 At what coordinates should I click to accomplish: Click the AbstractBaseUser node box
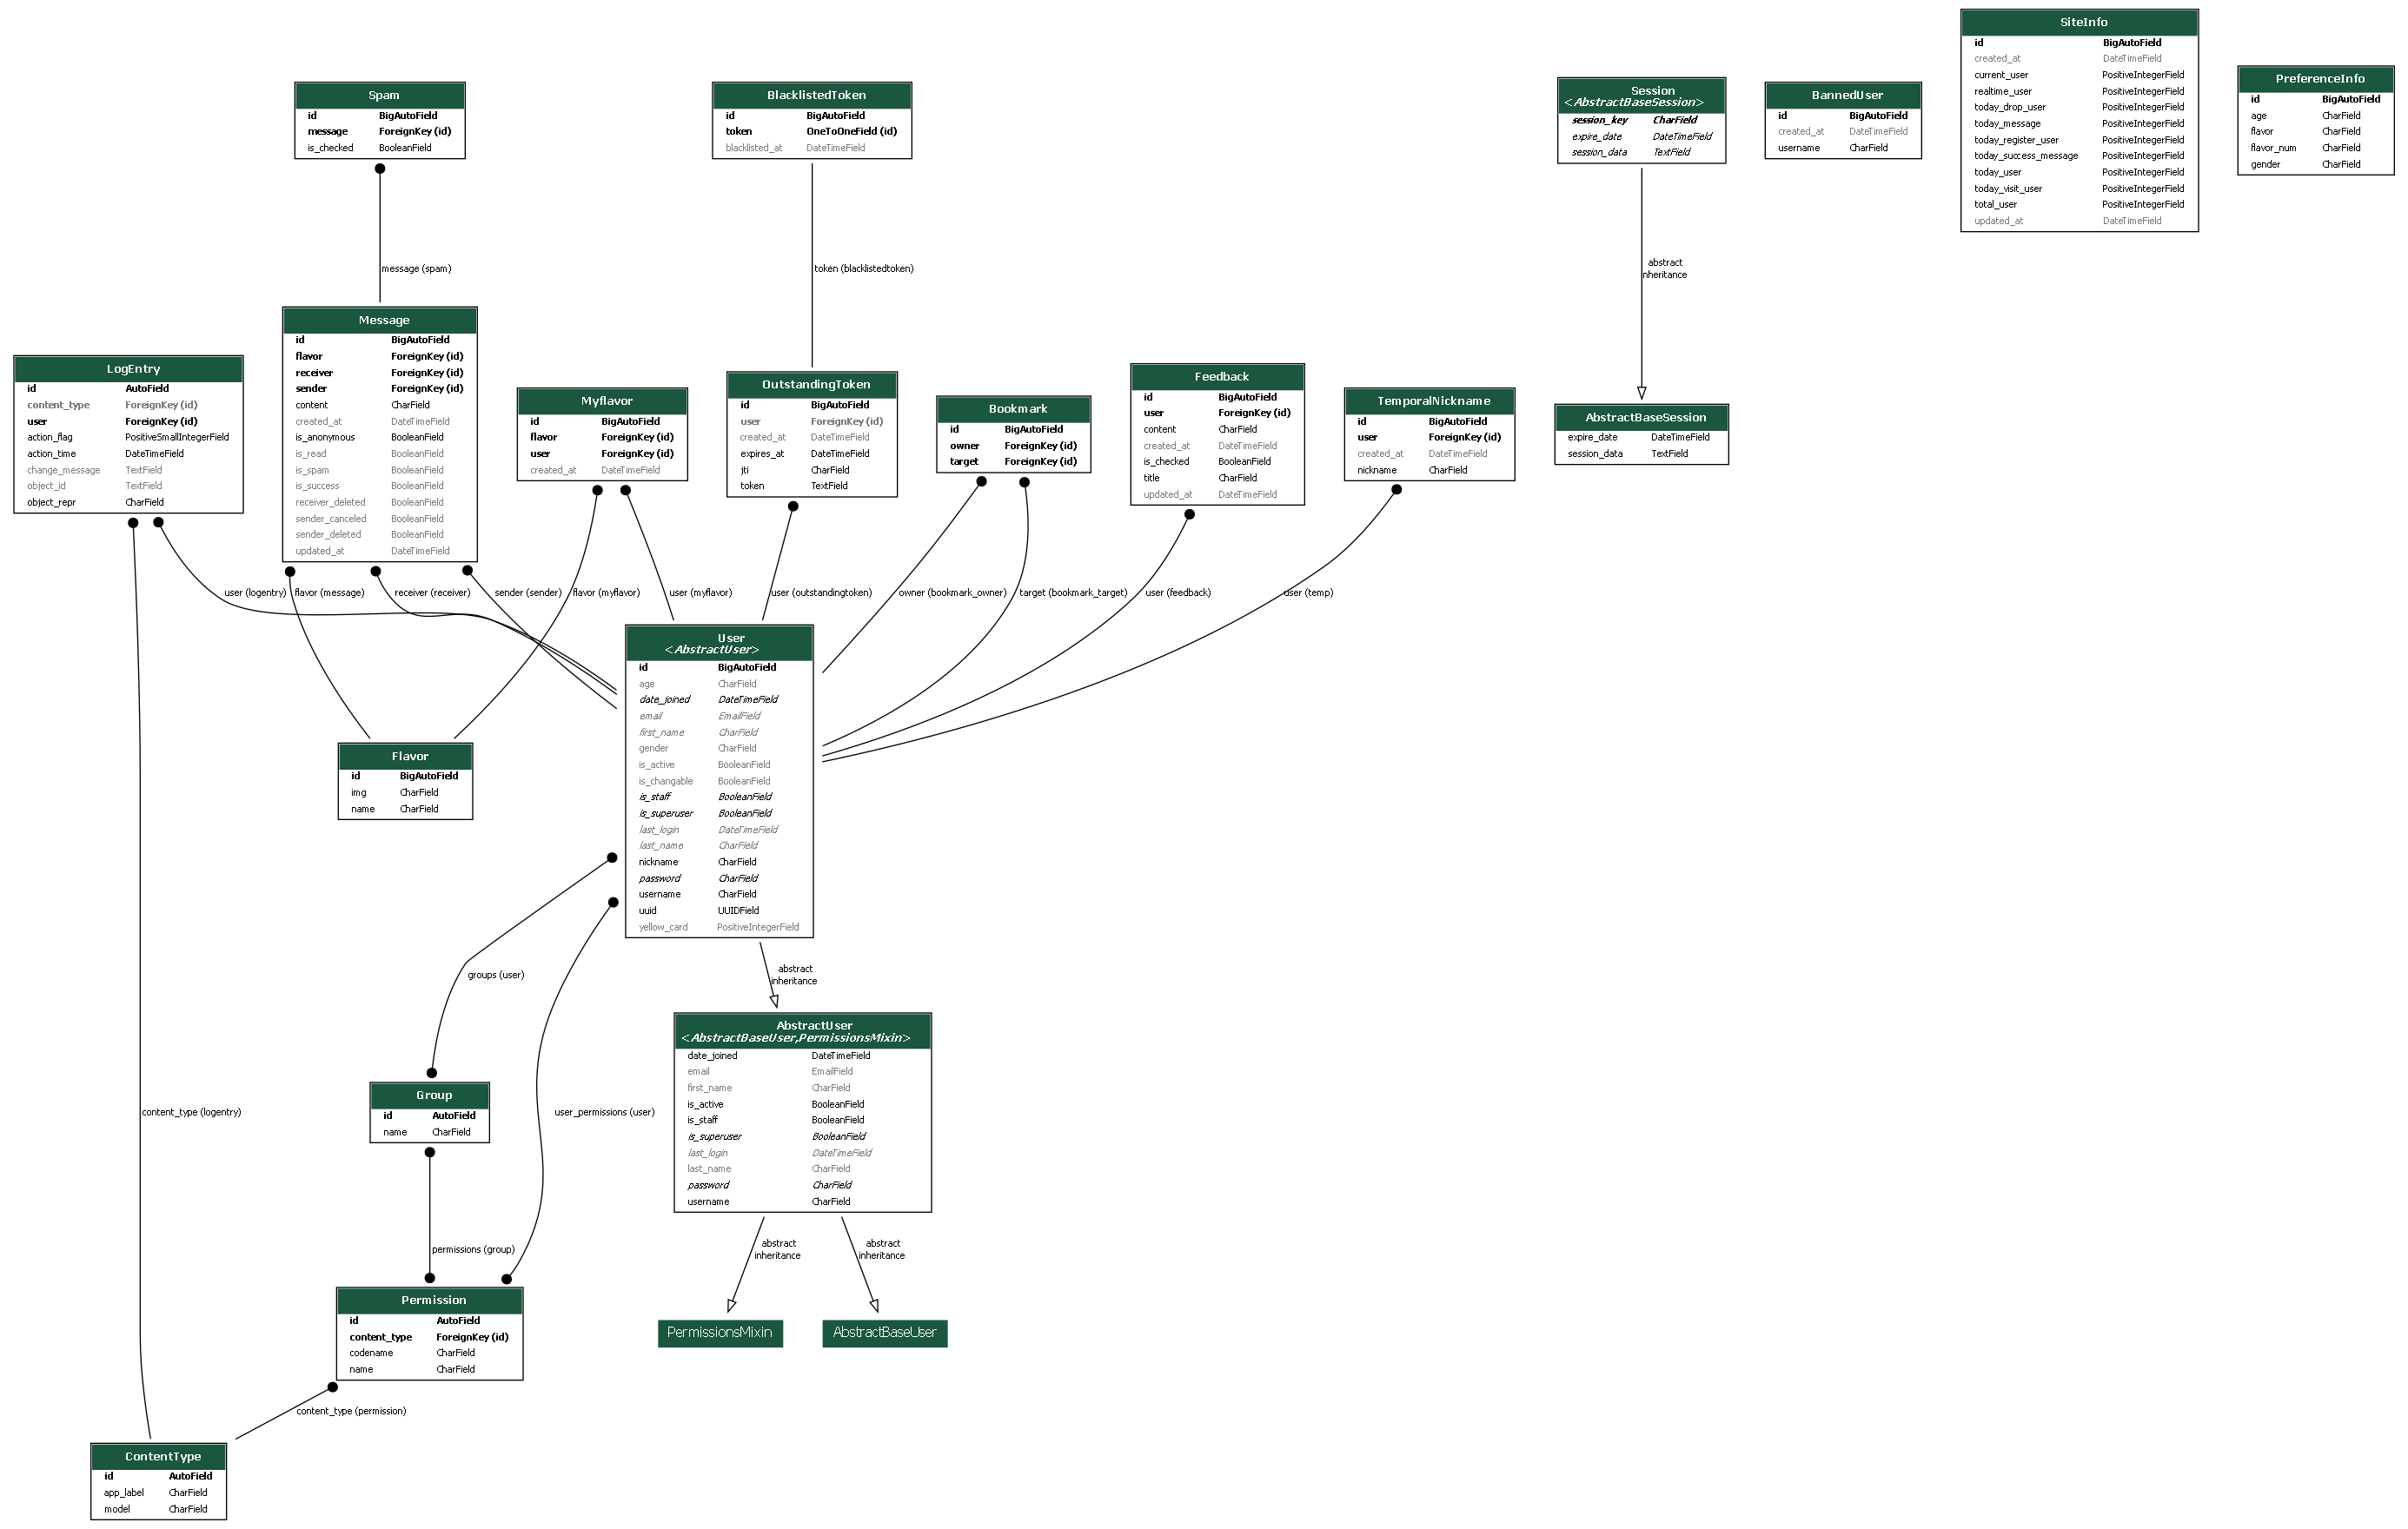pyautogui.click(x=884, y=1333)
